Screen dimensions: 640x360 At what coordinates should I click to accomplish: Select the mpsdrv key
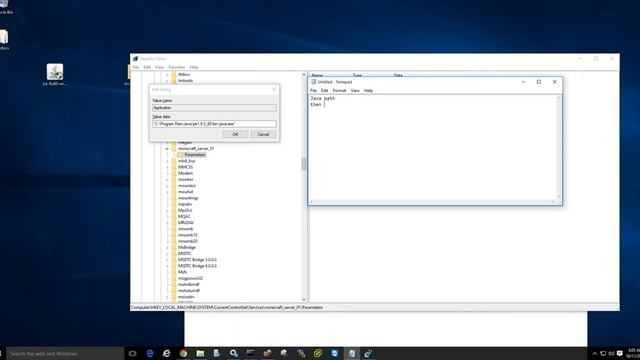click(x=185, y=204)
